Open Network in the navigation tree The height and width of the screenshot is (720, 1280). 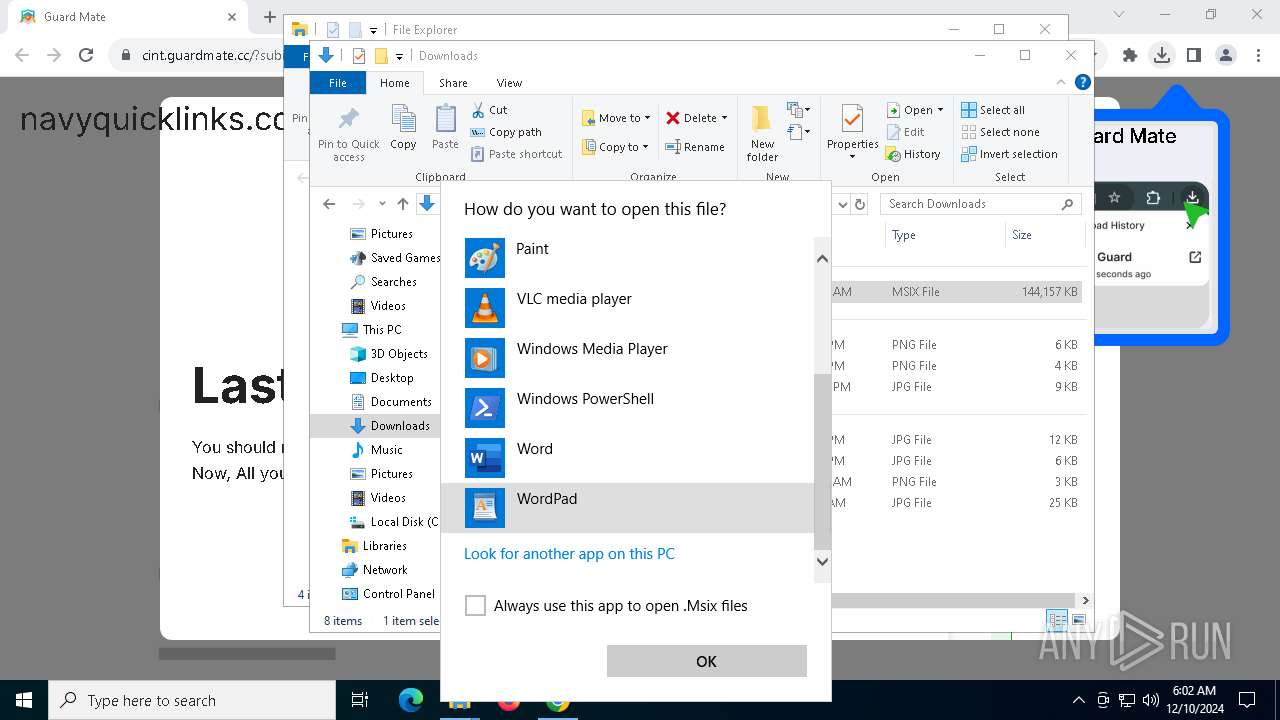376,570
